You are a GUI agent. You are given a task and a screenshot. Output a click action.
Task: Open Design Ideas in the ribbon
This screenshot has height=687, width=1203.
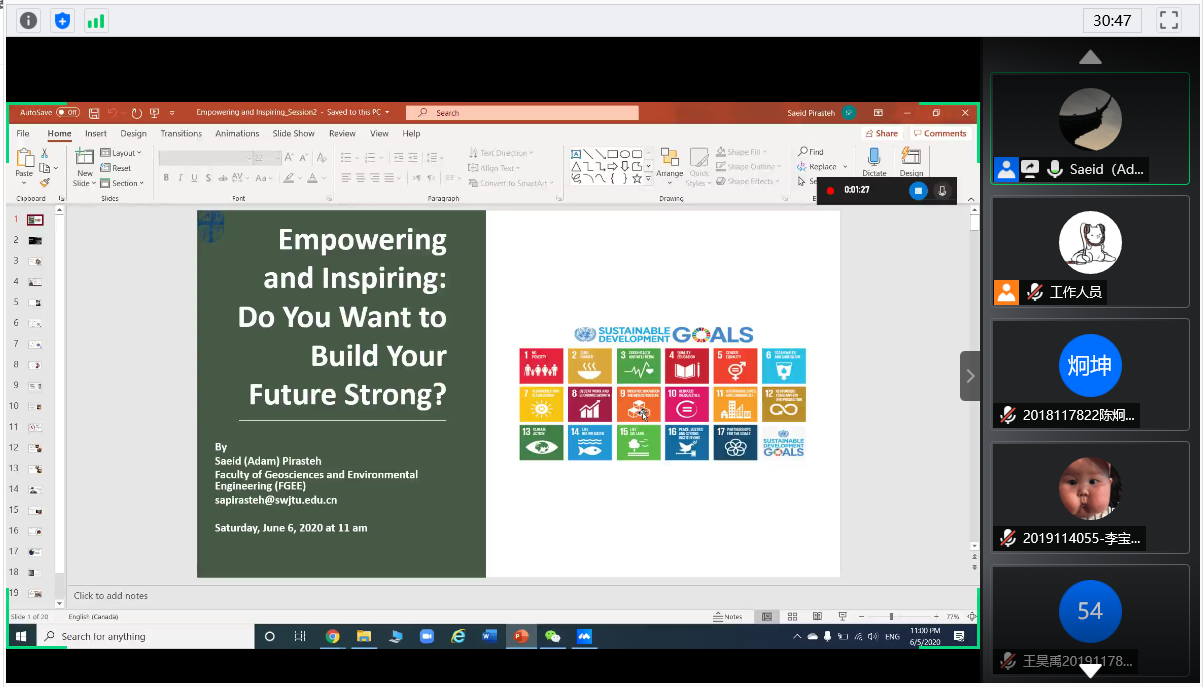pyautogui.click(x=911, y=158)
